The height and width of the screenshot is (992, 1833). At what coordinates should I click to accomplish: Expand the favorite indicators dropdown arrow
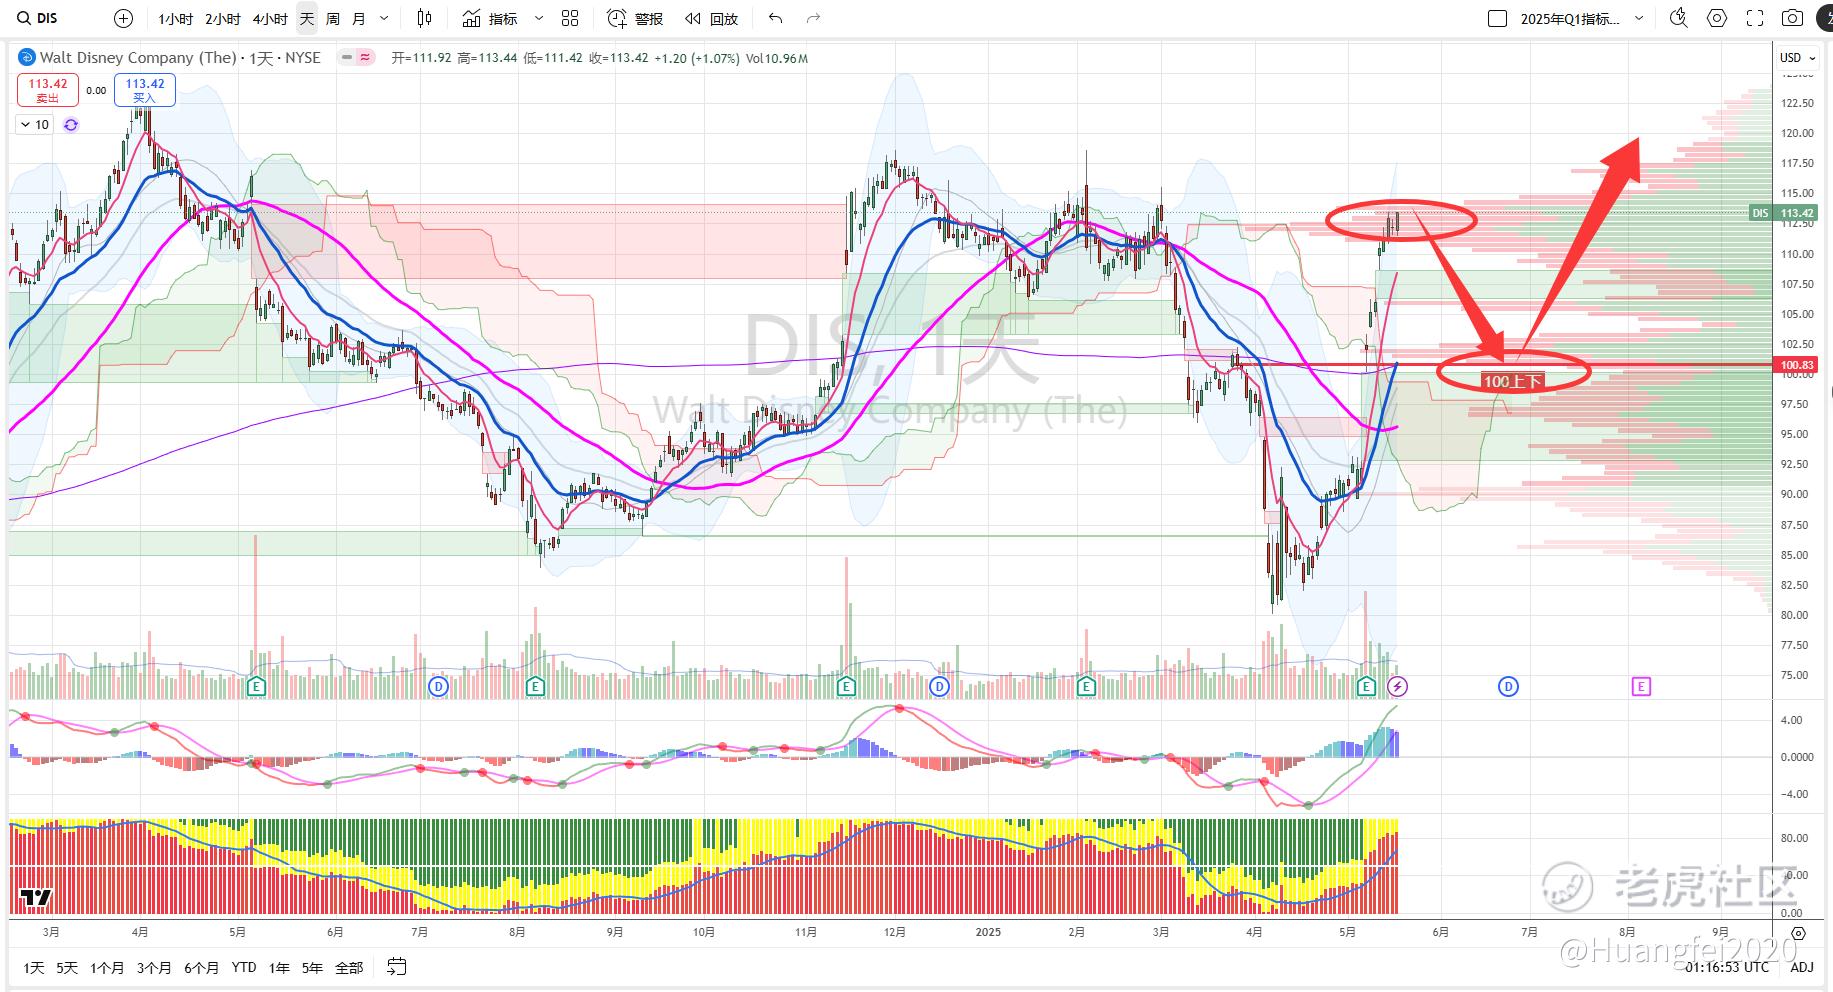pos(539,18)
